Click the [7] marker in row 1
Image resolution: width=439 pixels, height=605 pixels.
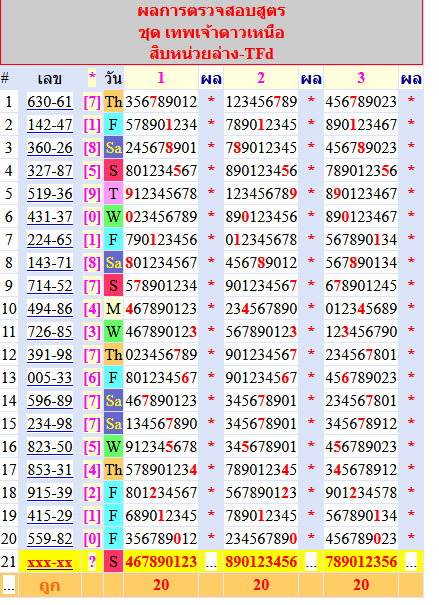(x=92, y=102)
